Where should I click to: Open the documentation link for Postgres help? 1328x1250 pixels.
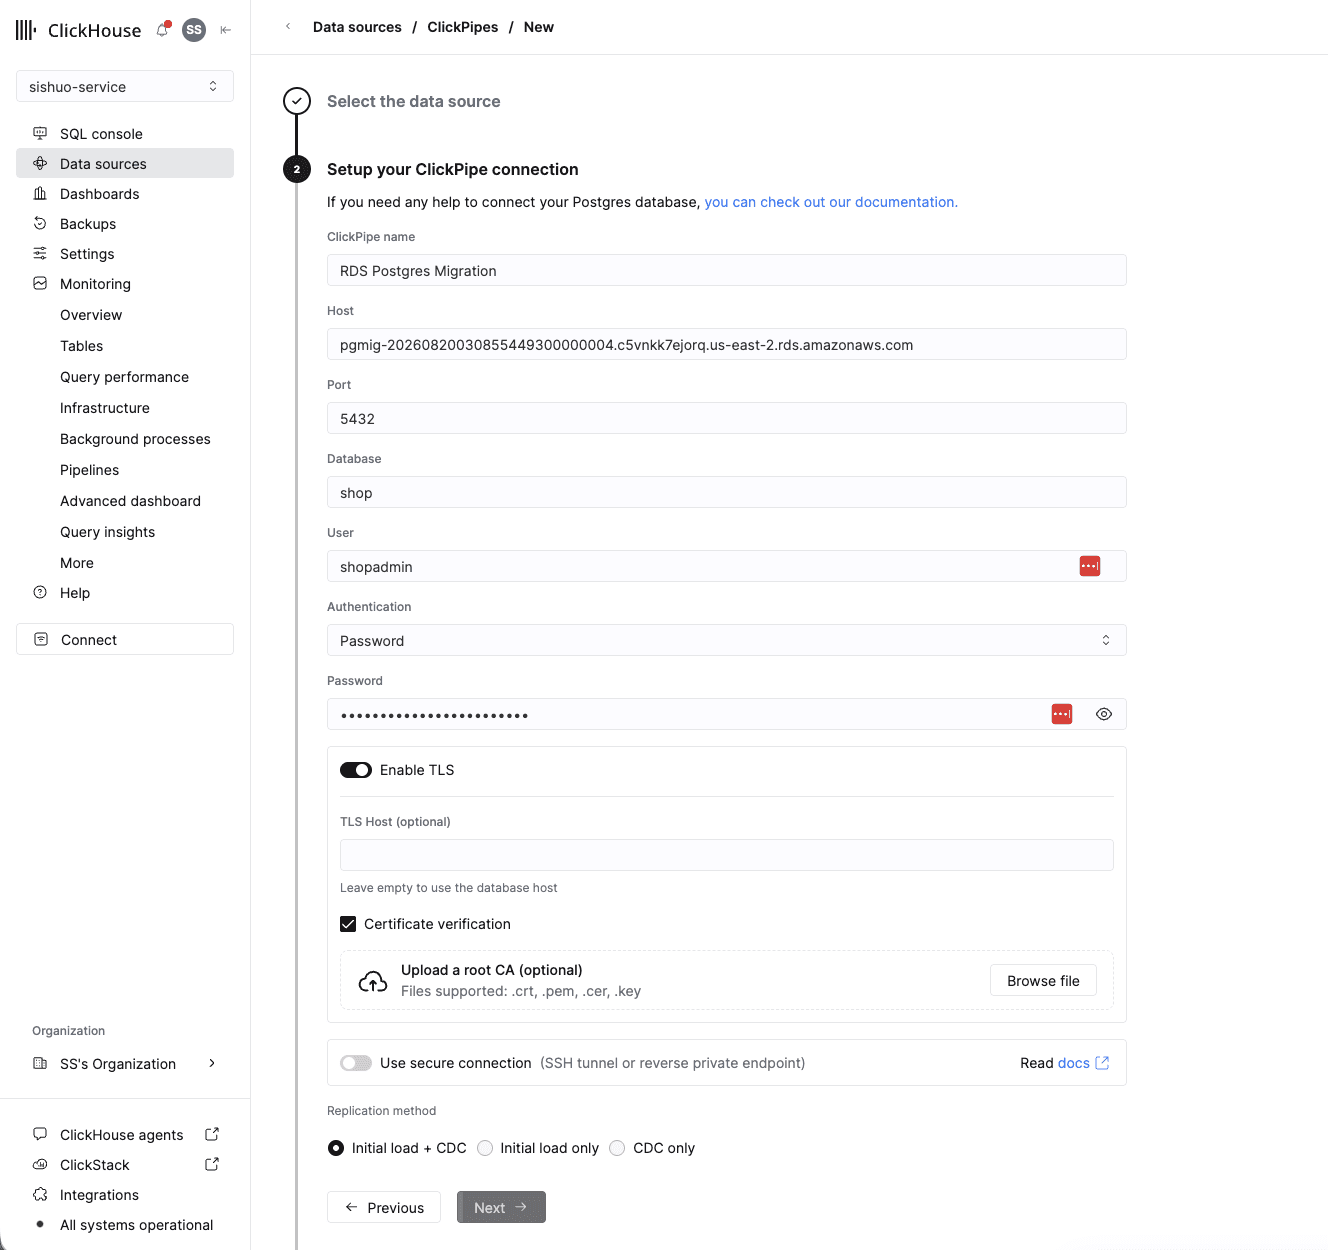(x=831, y=202)
